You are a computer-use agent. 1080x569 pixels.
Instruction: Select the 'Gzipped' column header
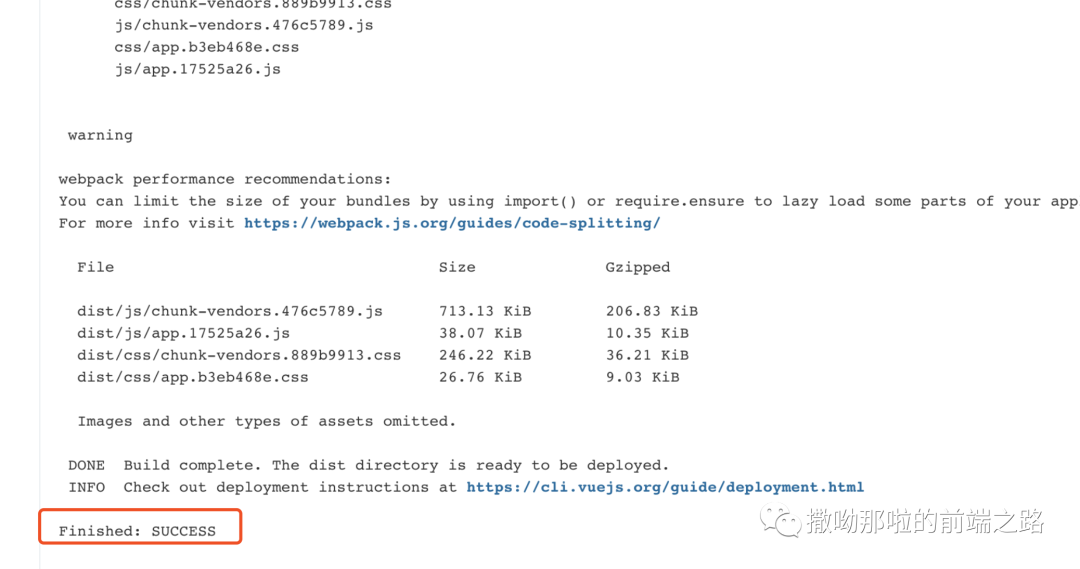pyautogui.click(x=637, y=267)
